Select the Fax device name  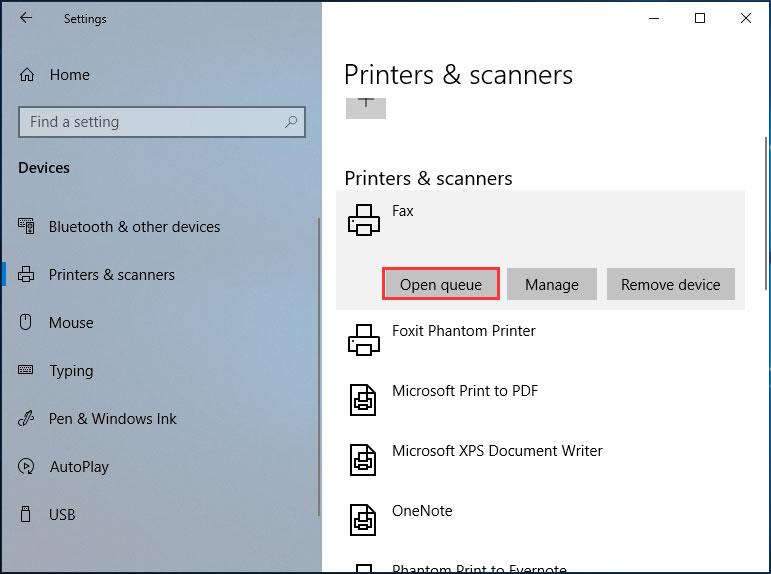coord(403,211)
